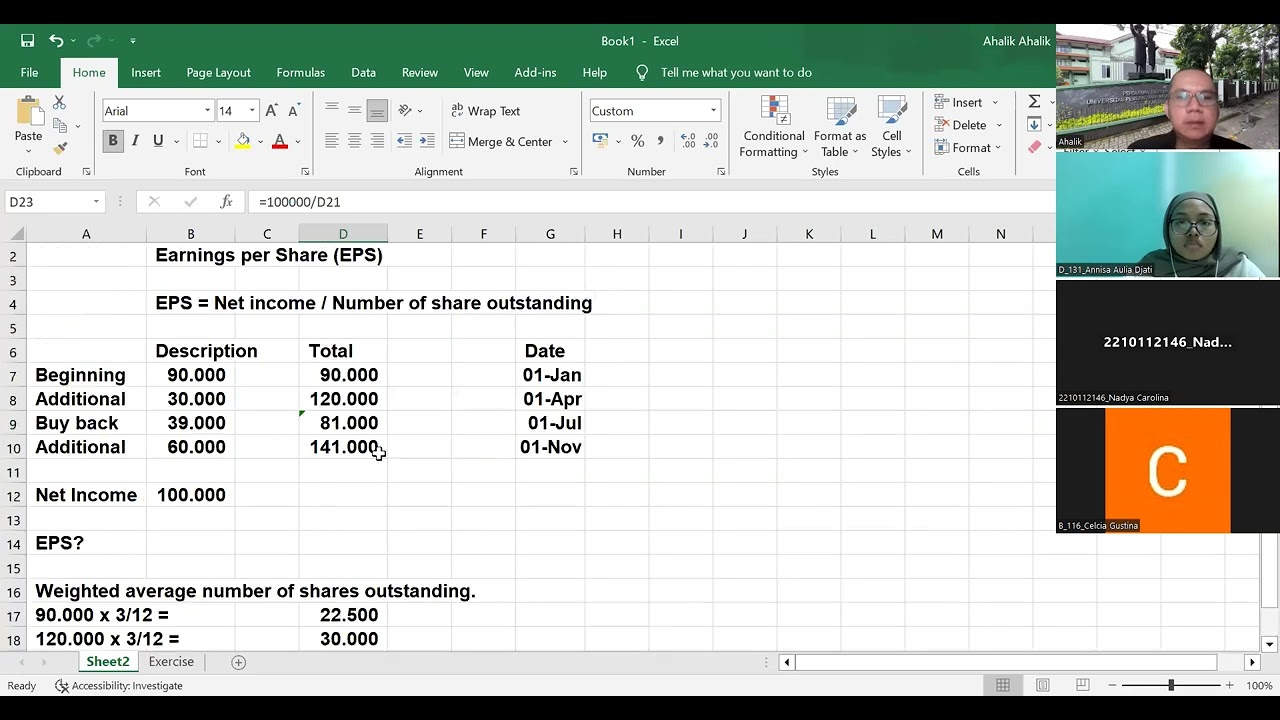Viewport: 1280px width, 720px height.
Task: Click the Insert Function fx icon
Action: [226, 202]
